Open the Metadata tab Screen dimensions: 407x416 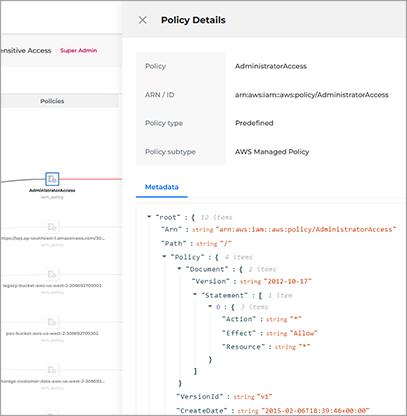tap(162, 187)
